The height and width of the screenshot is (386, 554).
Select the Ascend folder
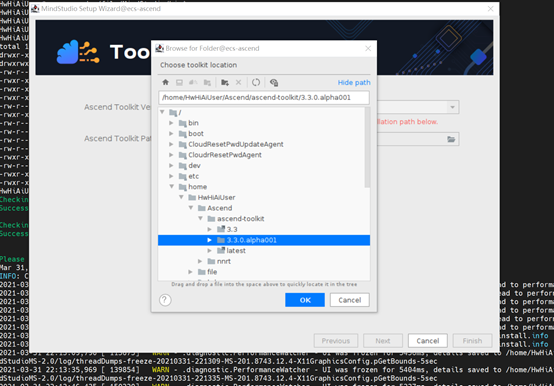pos(215,208)
